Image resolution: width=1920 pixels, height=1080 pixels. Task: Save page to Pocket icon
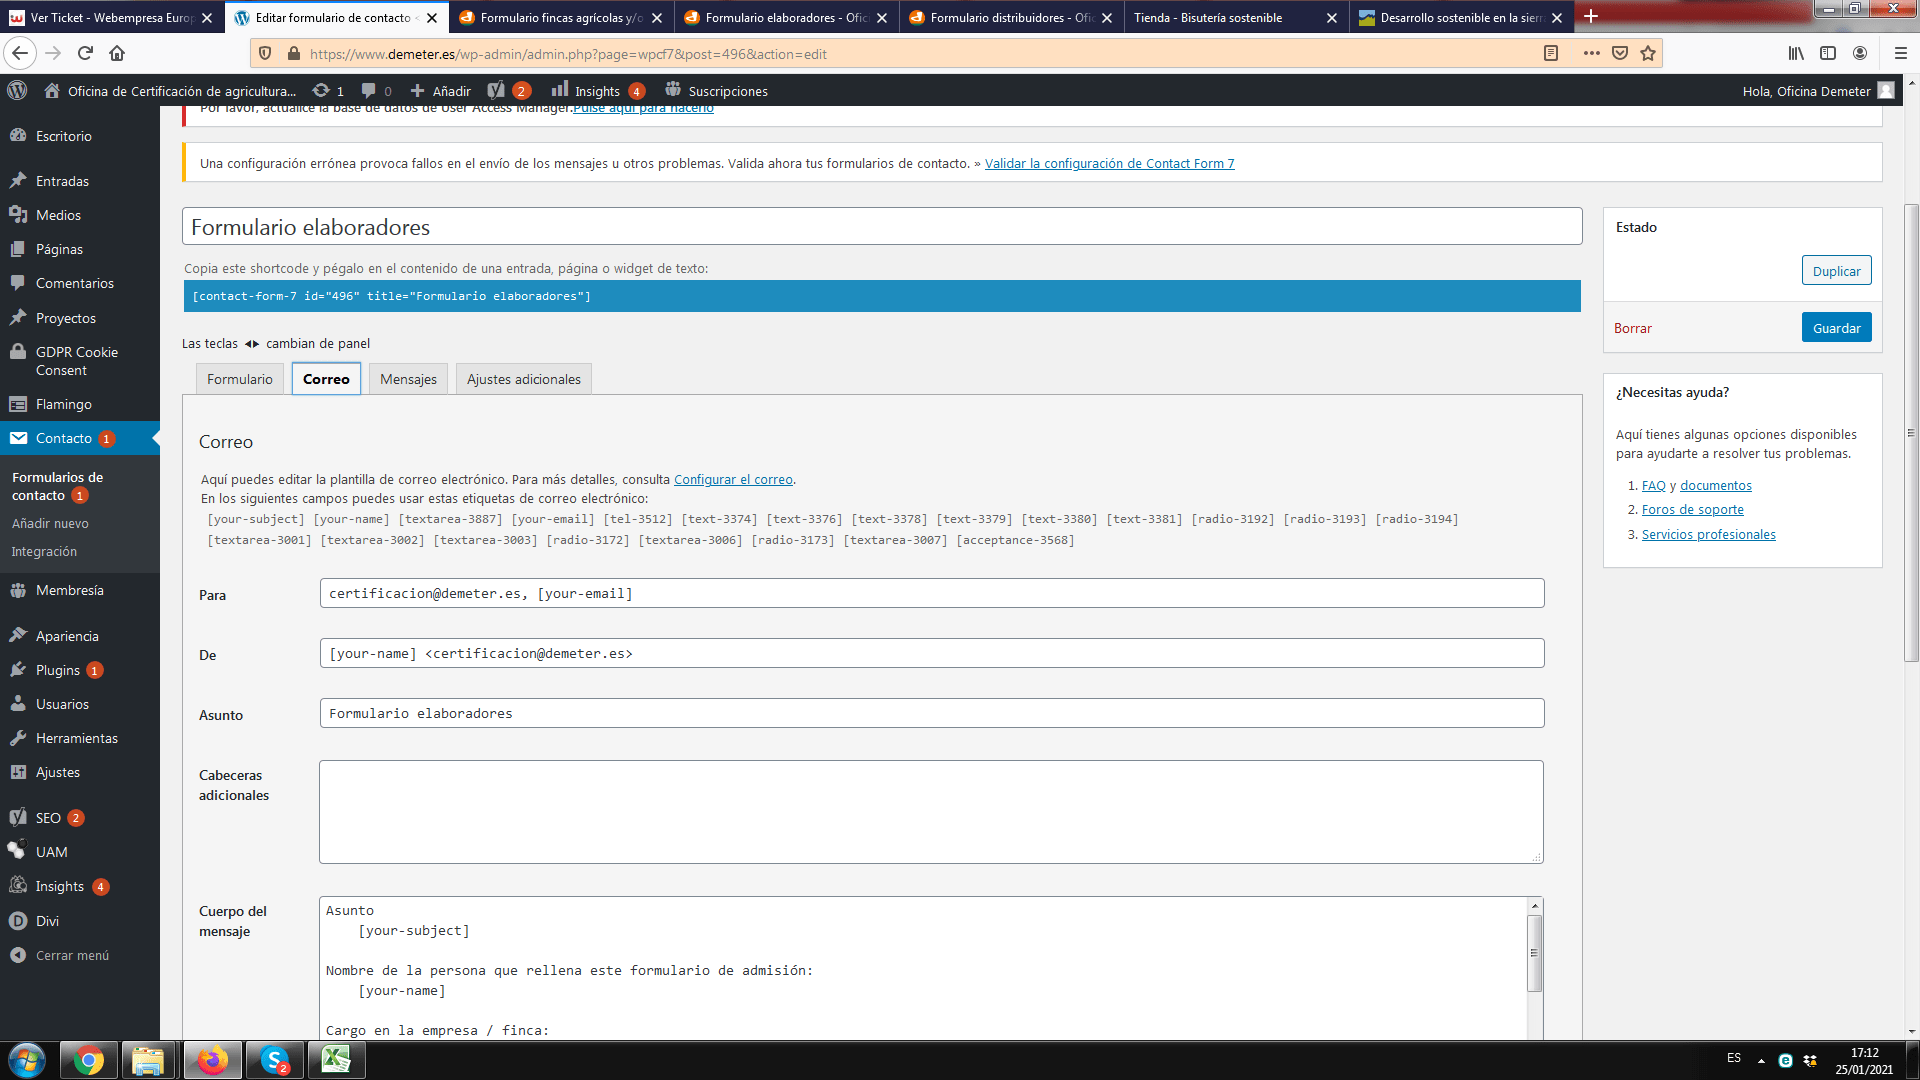[x=1620, y=53]
